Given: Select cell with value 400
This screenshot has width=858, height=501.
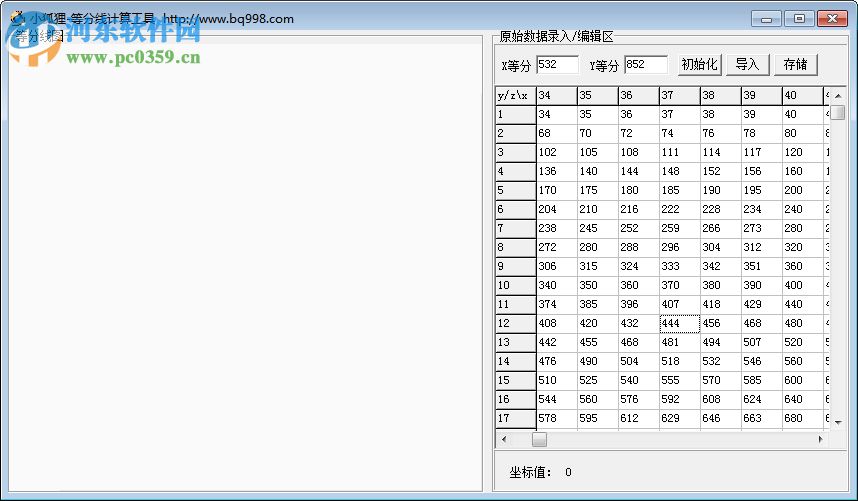Looking at the screenshot, I should 803,286.
